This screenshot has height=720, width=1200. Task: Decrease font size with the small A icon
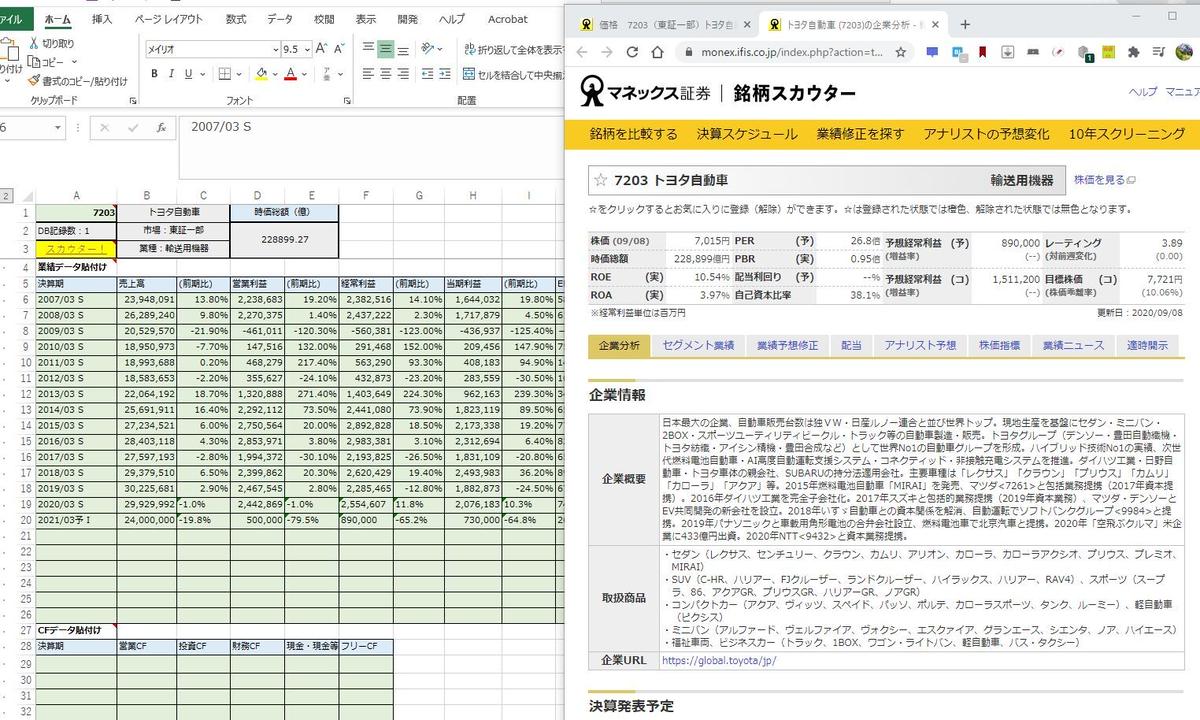(x=340, y=48)
